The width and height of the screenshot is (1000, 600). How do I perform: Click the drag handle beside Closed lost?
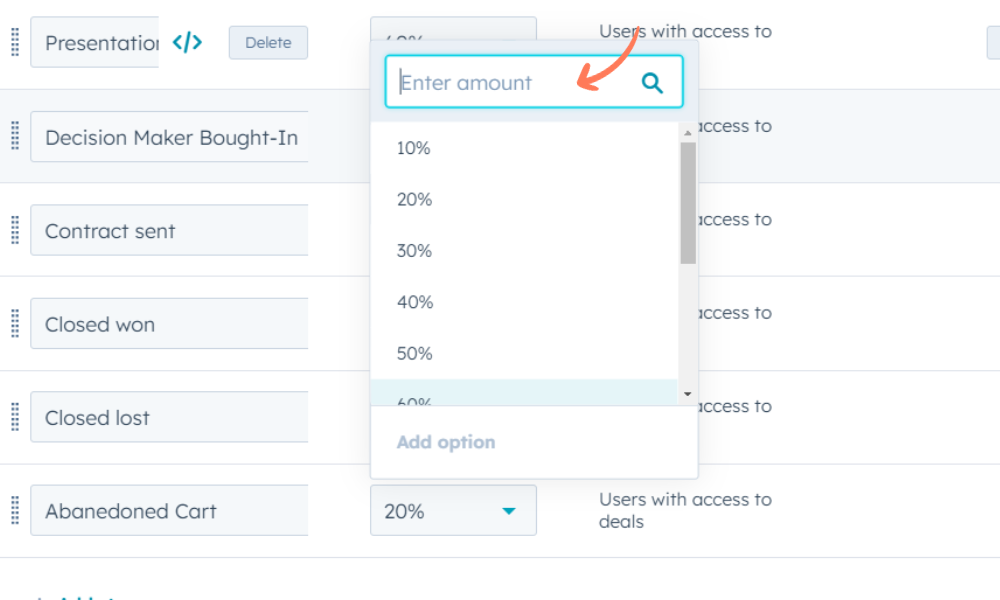point(14,417)
